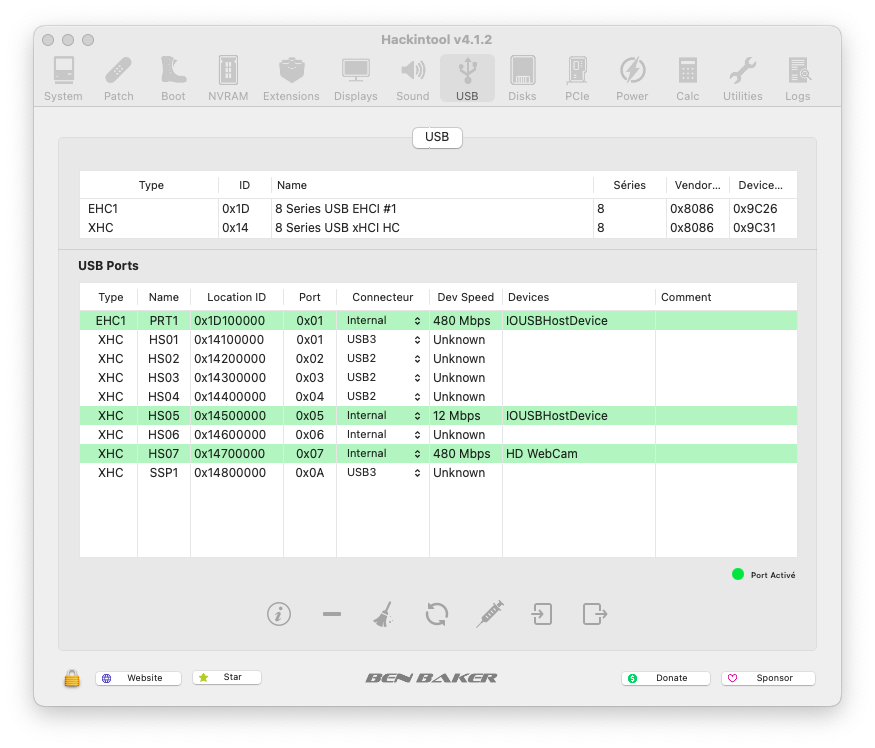Select the HD WebCam device cell

(579, 453)
